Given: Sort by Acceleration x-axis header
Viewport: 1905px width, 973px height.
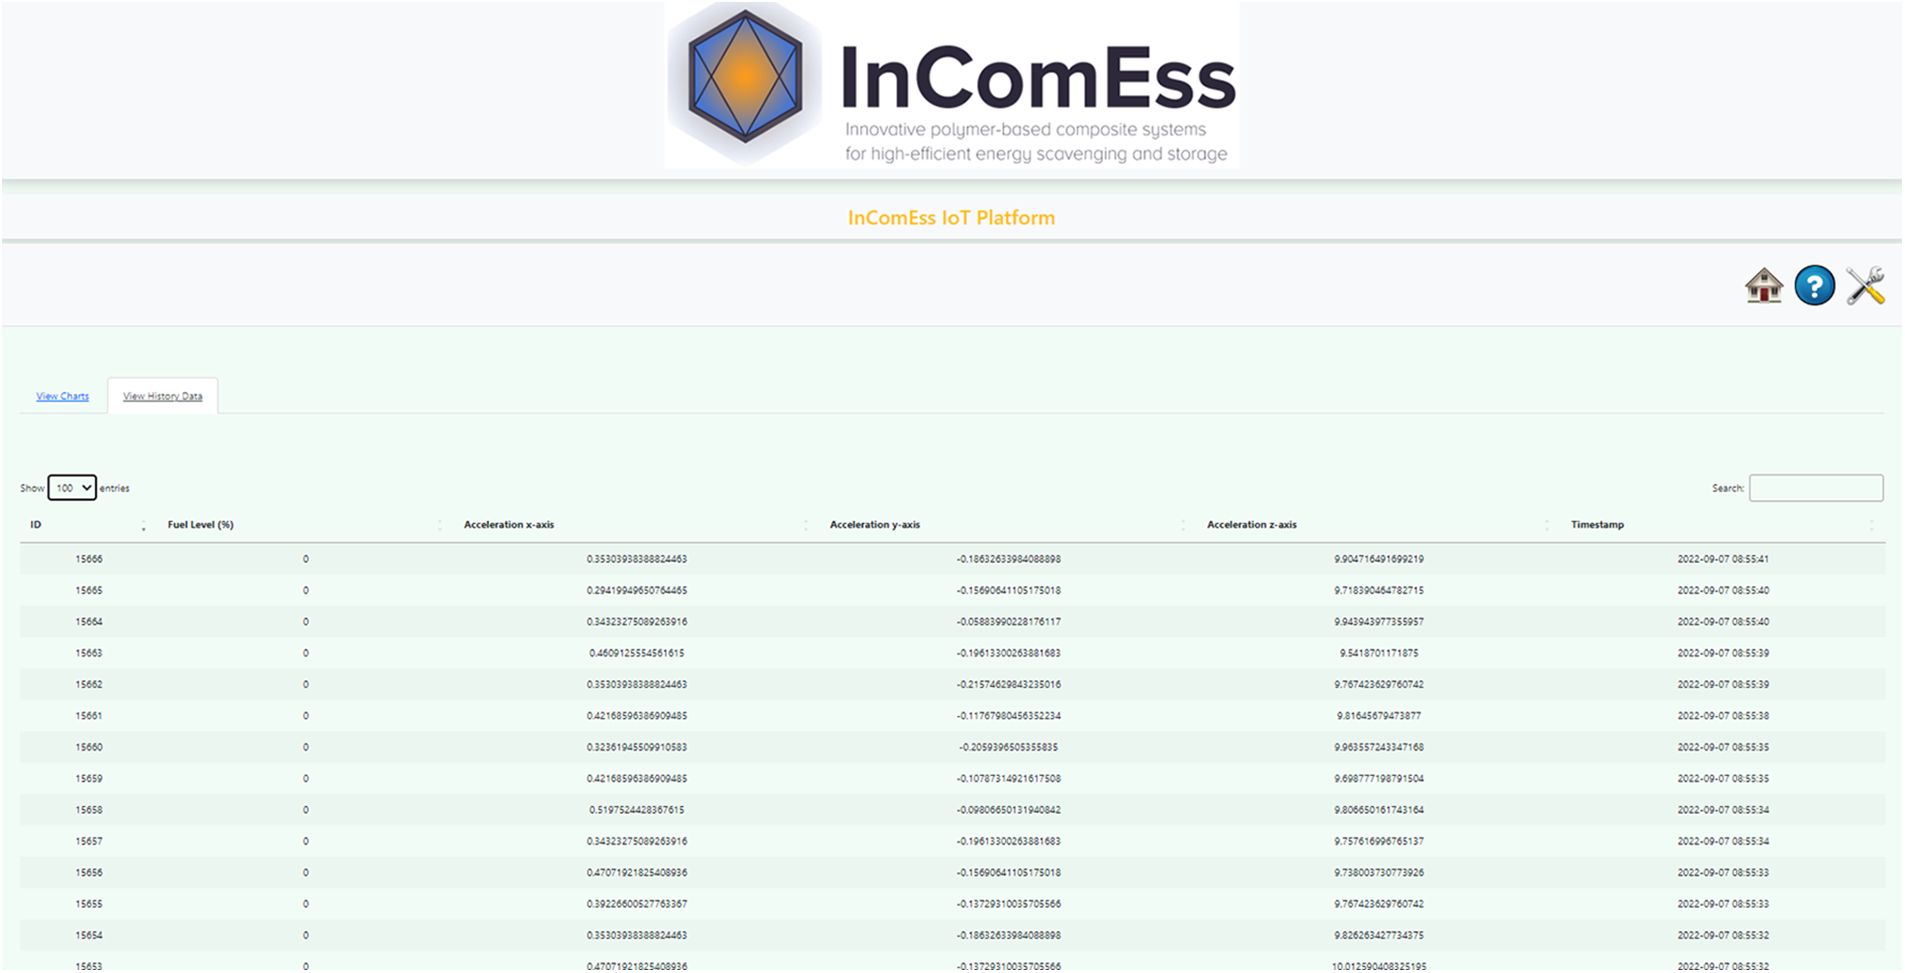Looking at the screenshot, I should (508, 525).
